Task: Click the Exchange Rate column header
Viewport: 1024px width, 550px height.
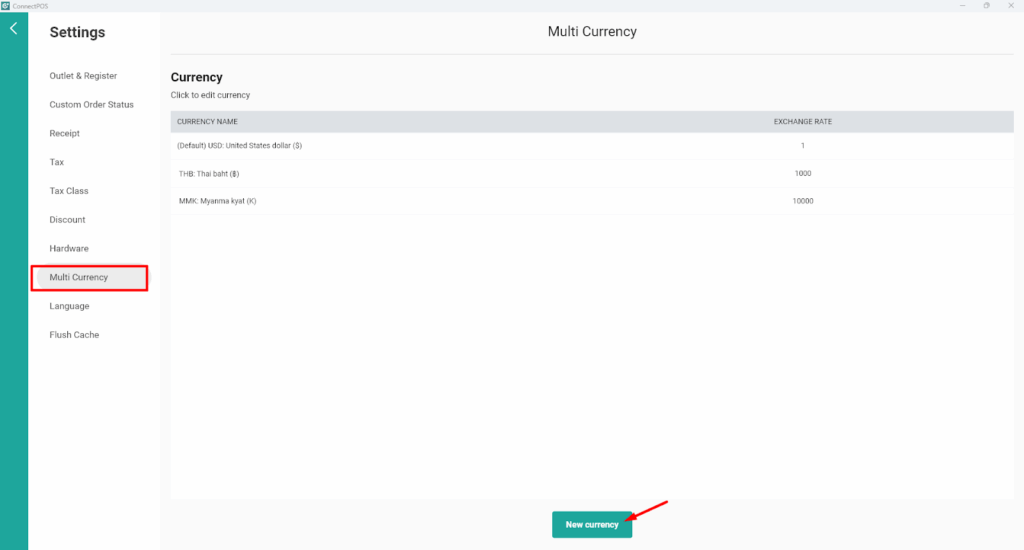Action: click(x=802, y=122)
